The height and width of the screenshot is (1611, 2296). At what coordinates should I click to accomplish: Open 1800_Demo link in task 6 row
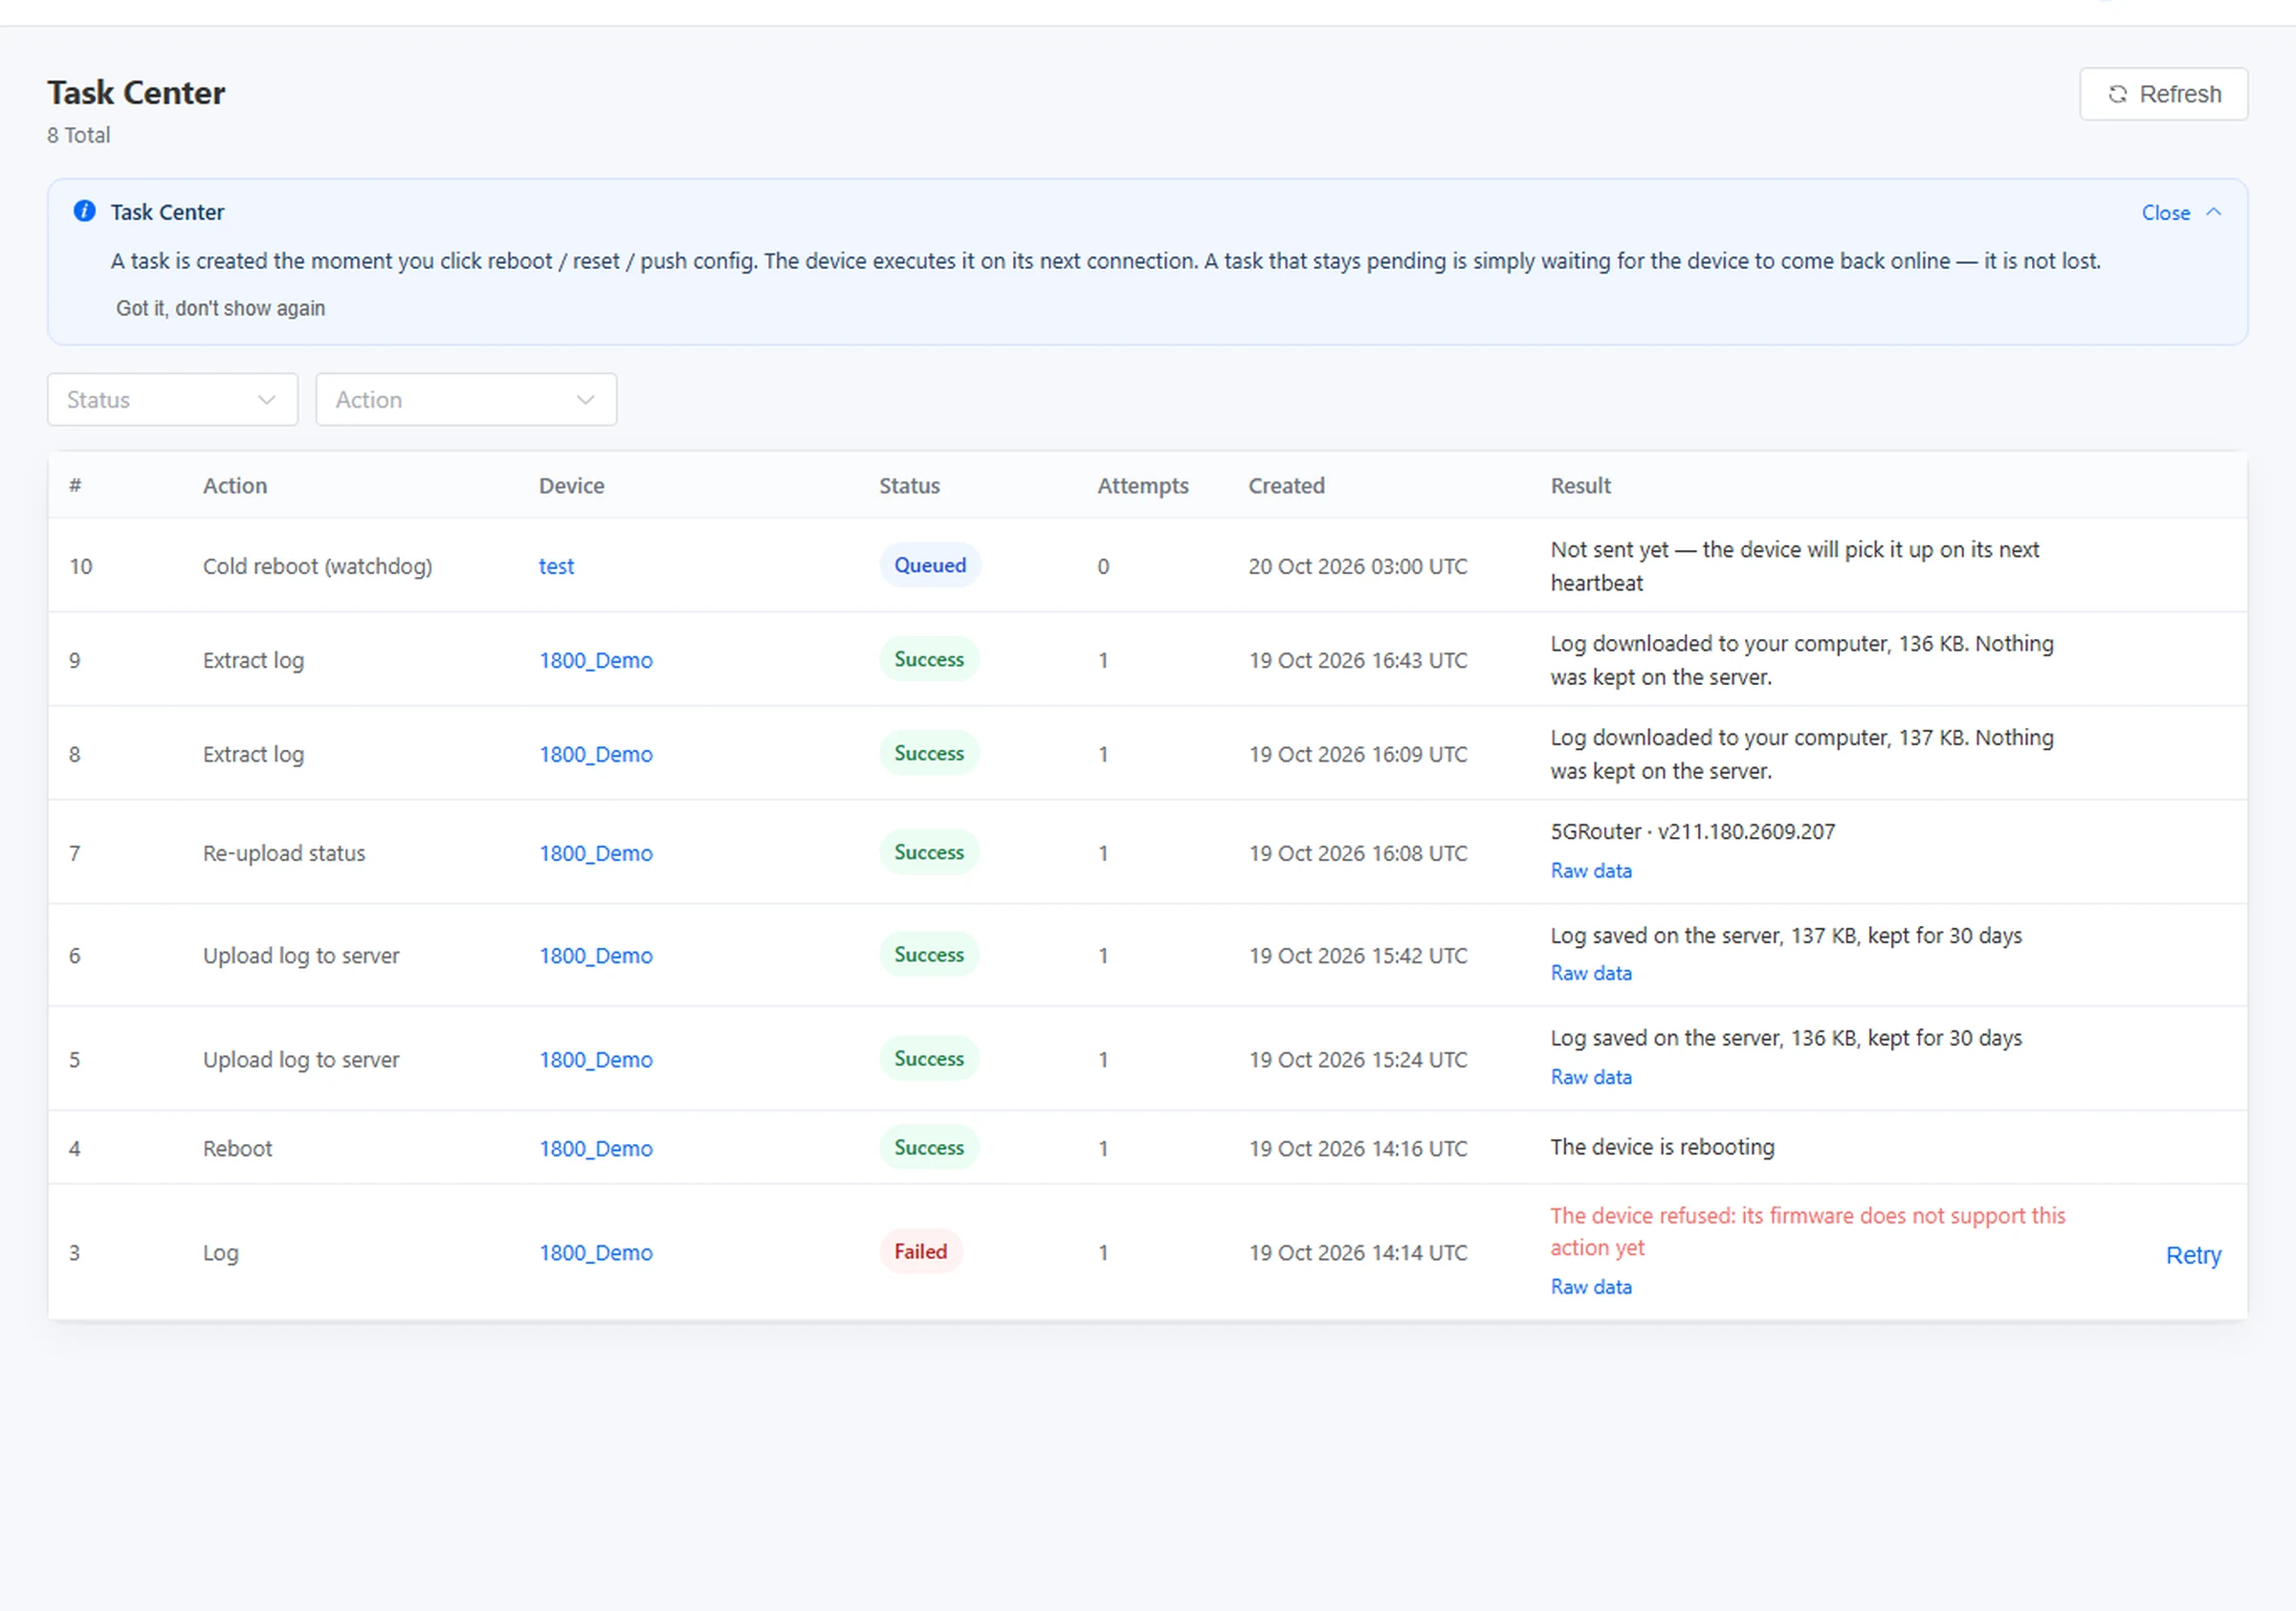596,955
